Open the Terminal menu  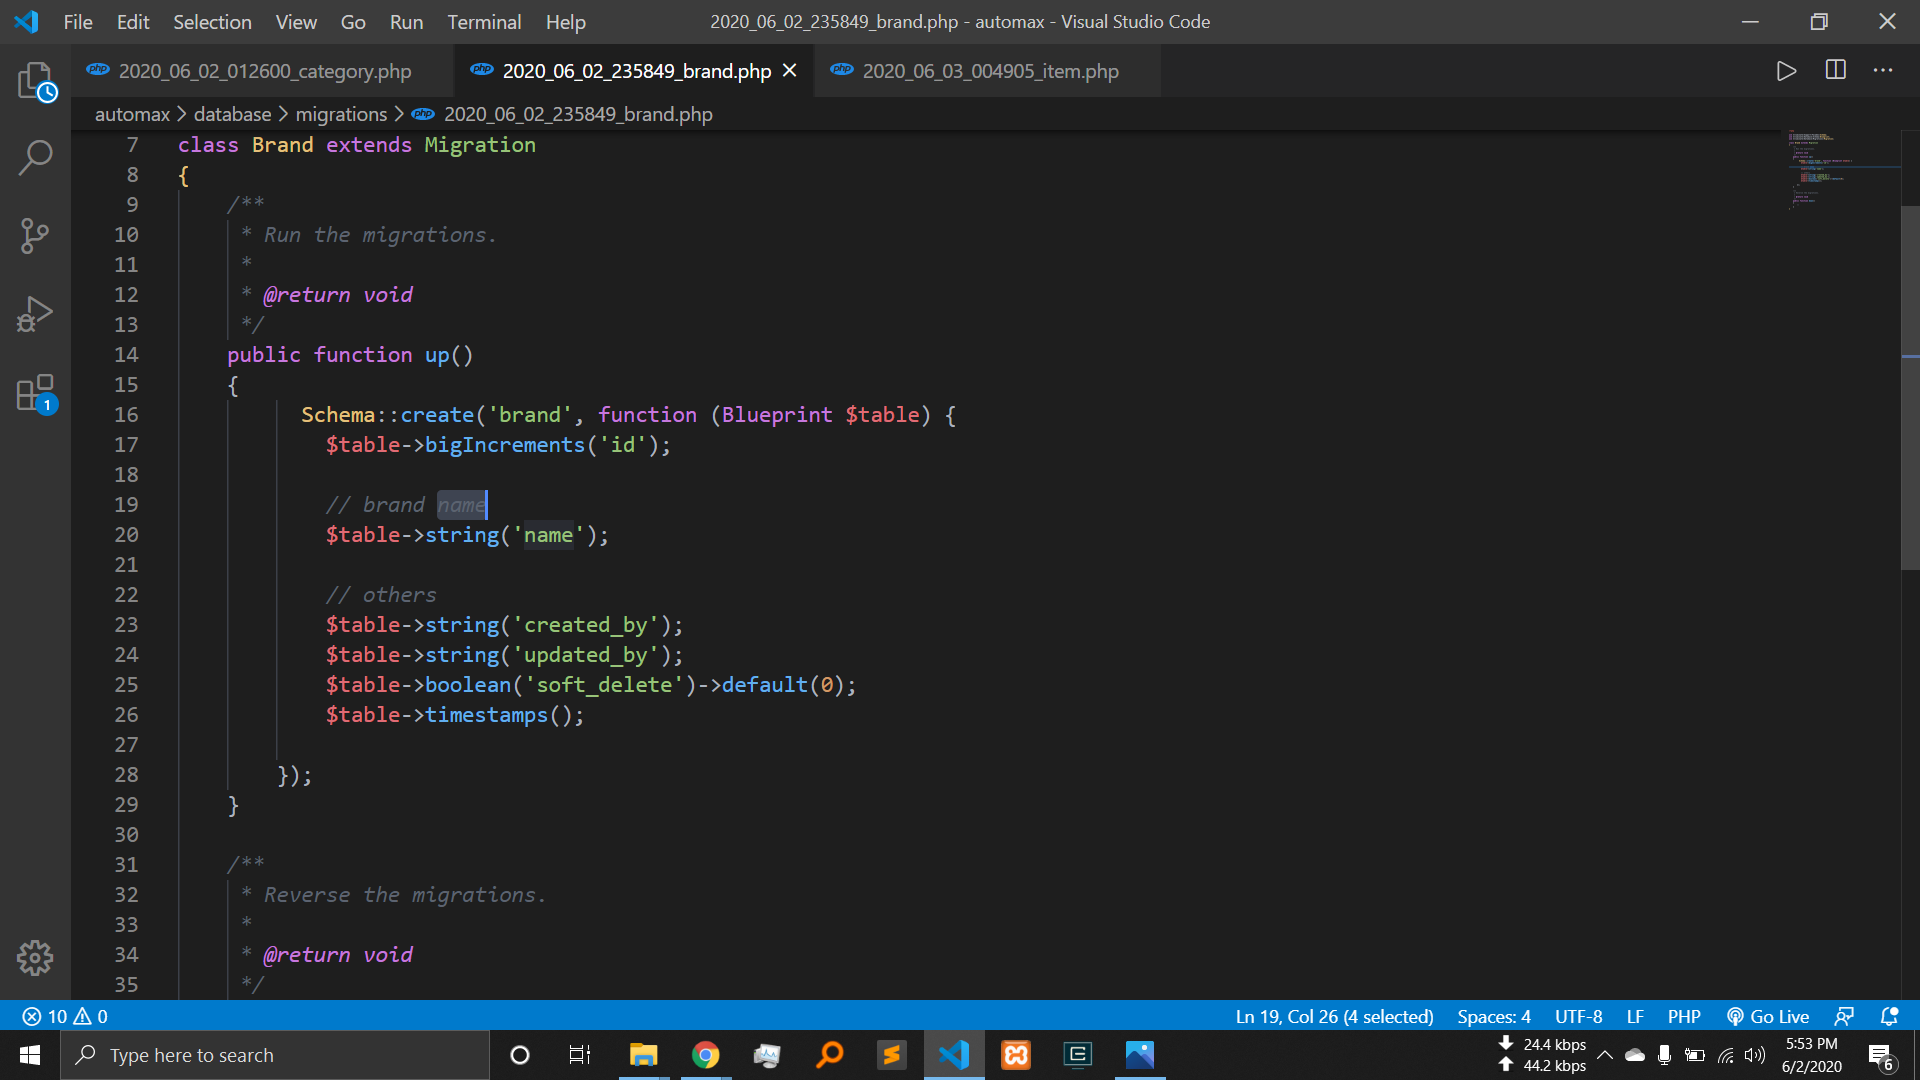[x=484, y=22]
